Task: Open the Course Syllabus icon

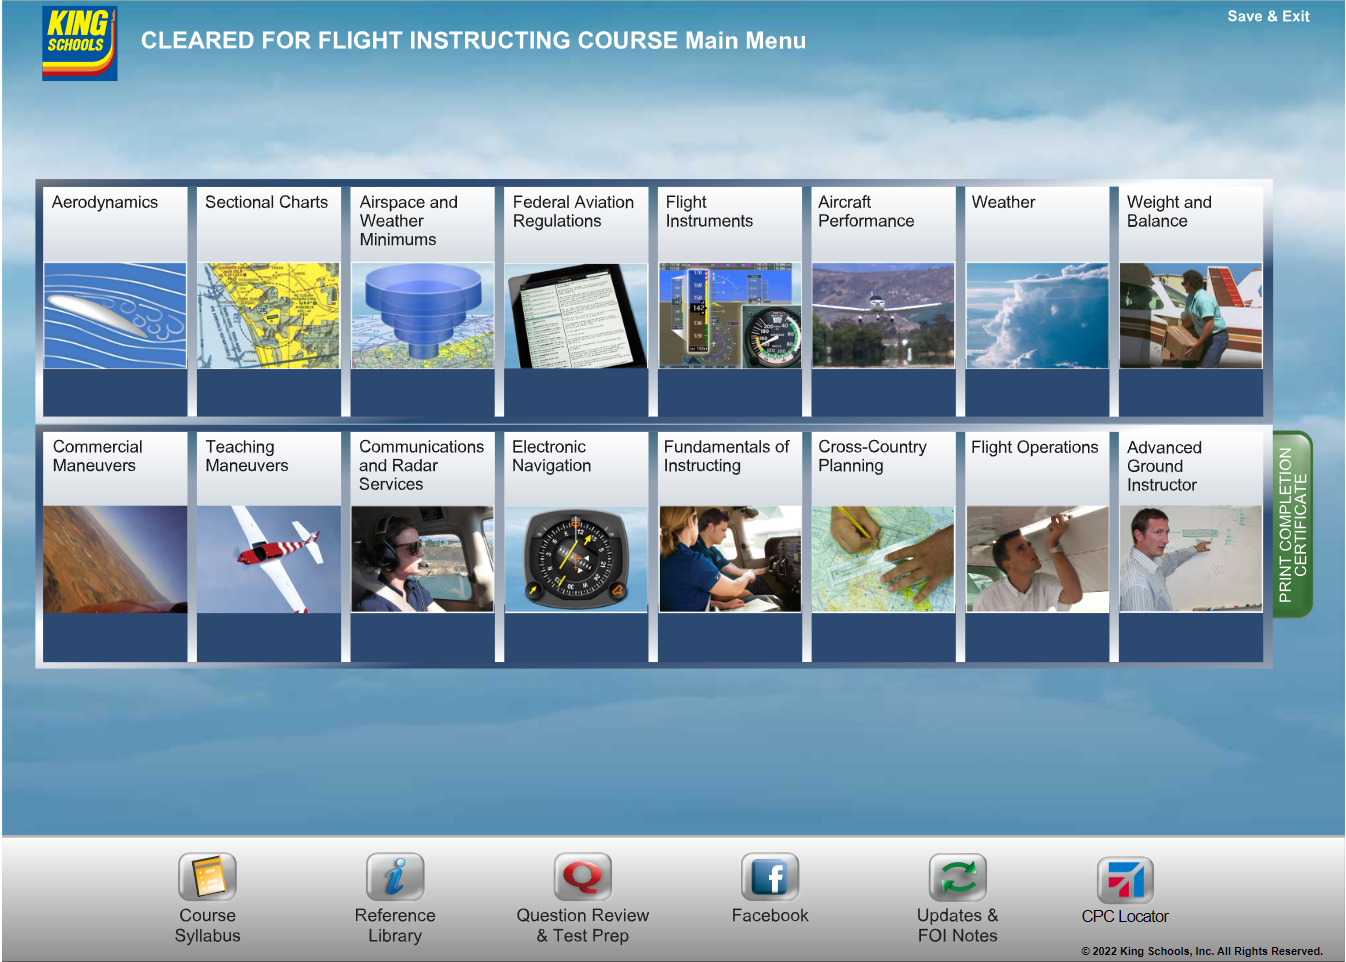Action: coord(207,878)
